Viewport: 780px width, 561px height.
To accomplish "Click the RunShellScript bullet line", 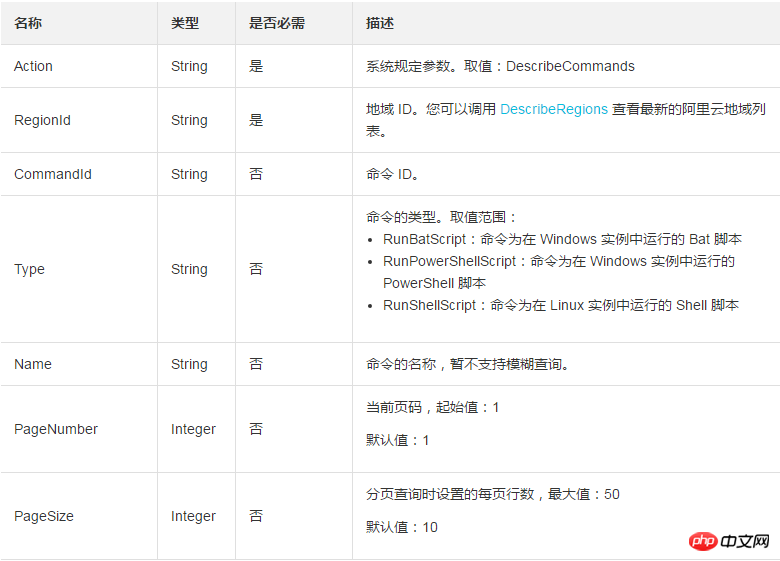I will pyautogui.click(x=561, y=305).
